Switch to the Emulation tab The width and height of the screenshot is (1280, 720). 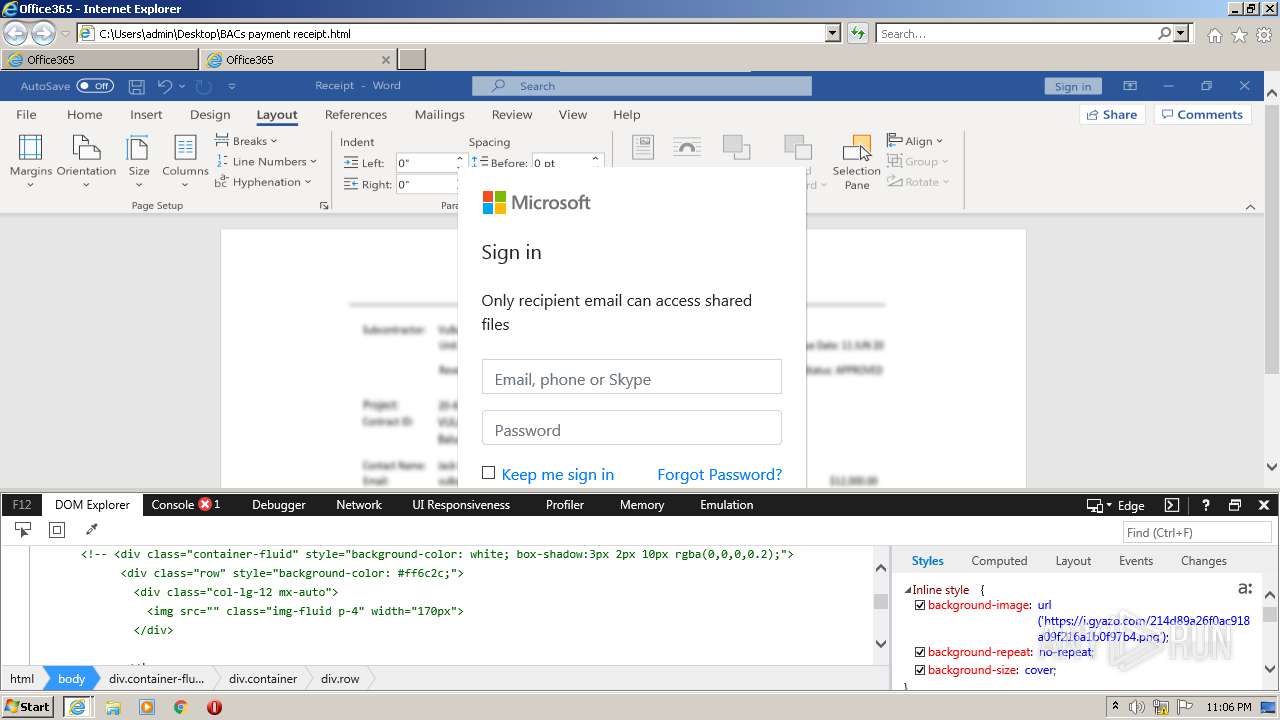pos(727,505)
